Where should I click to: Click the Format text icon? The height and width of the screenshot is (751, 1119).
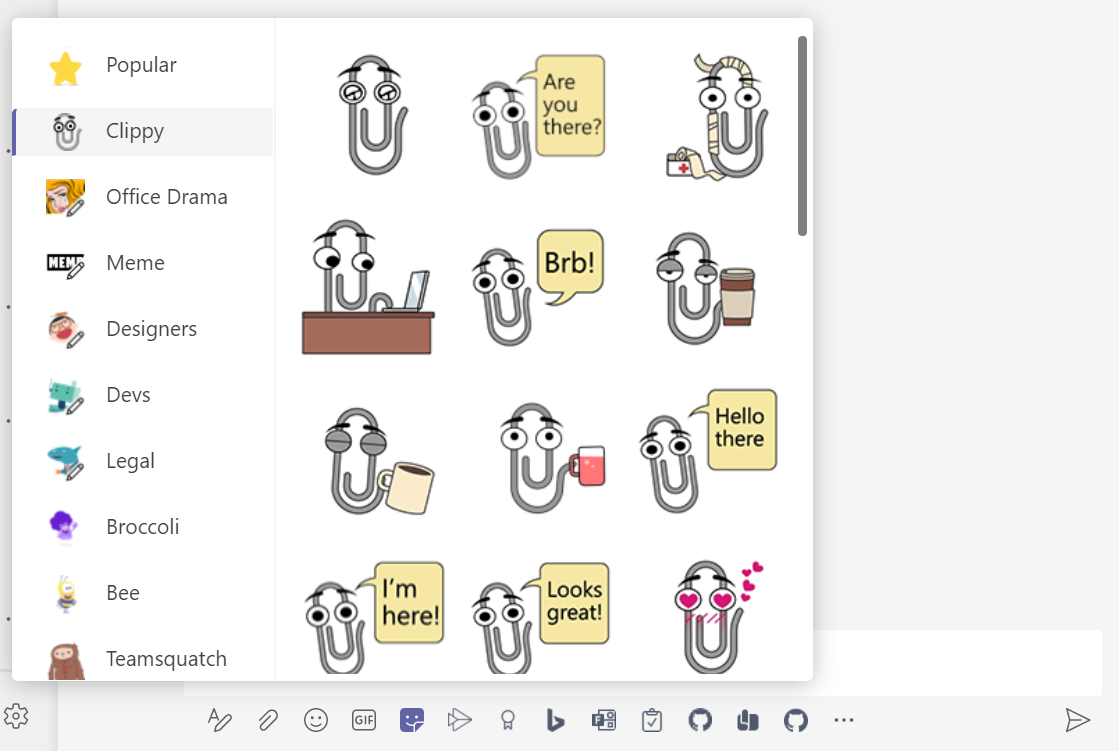pos(219,719)
